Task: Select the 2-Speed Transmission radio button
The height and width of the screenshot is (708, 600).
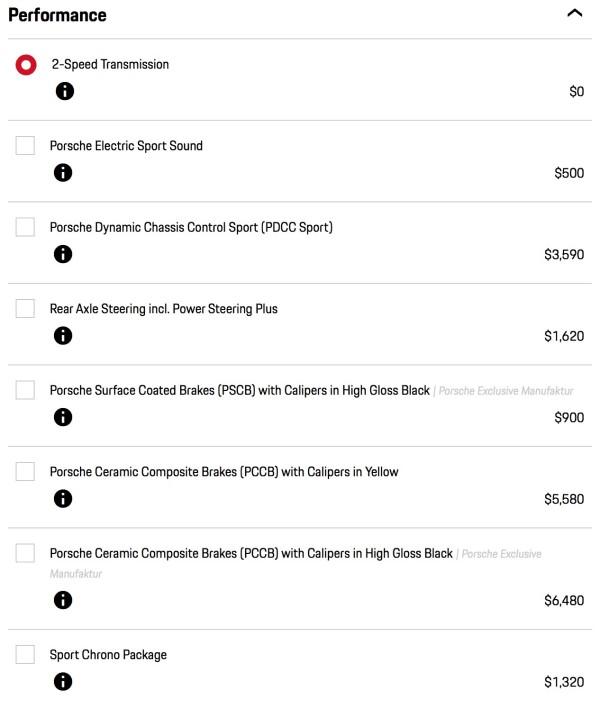Action: tap(26, 65)
